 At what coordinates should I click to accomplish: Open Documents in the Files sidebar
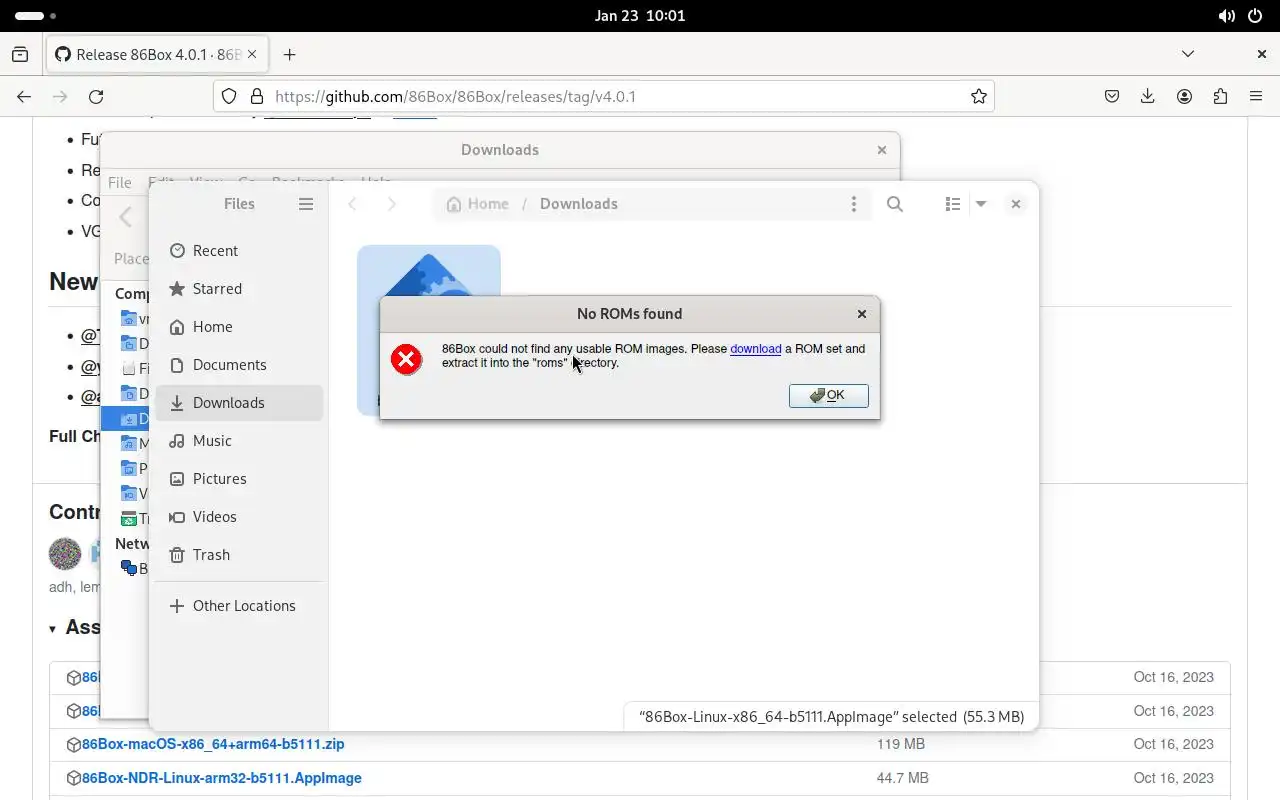click(x=239, y=365)
